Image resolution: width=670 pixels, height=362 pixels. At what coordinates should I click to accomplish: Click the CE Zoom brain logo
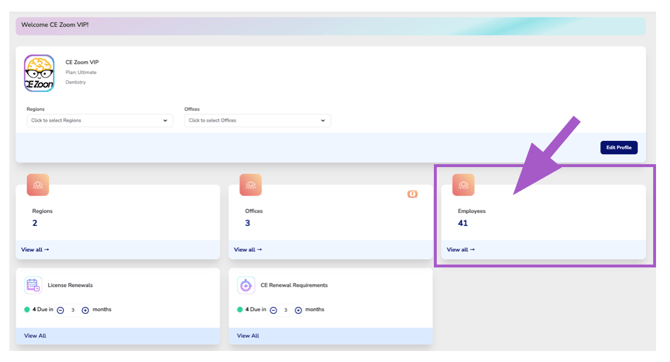[39, 73]
